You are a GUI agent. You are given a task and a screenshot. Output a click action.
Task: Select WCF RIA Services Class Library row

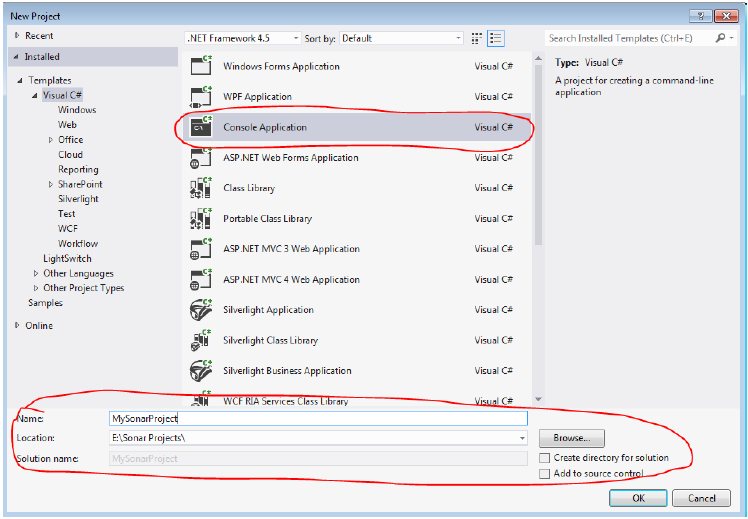[356, 400]
